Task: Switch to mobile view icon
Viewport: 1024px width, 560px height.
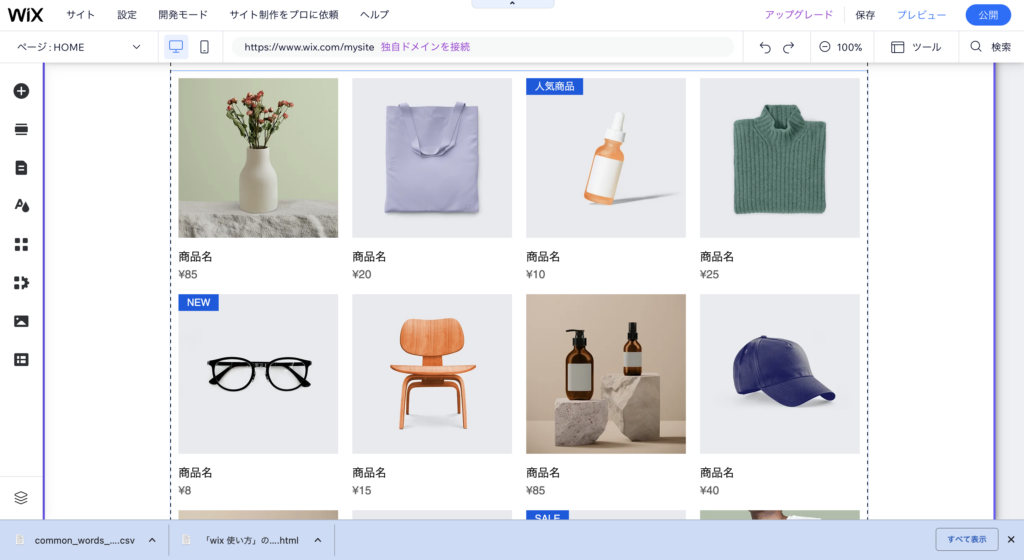Action: click(x=204, y=47)
